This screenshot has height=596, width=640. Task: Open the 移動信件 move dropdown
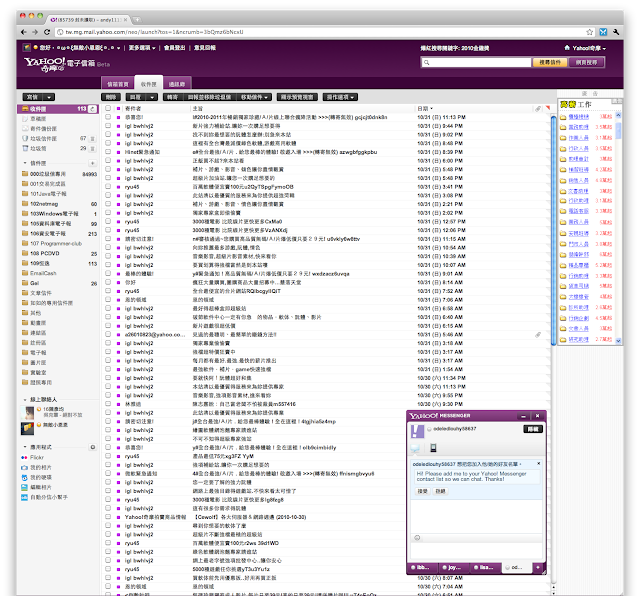pos(254,97)
